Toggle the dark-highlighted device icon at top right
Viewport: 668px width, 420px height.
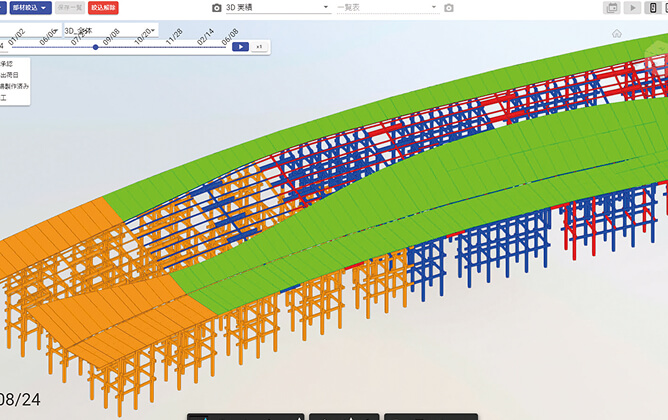click(654, 8)
